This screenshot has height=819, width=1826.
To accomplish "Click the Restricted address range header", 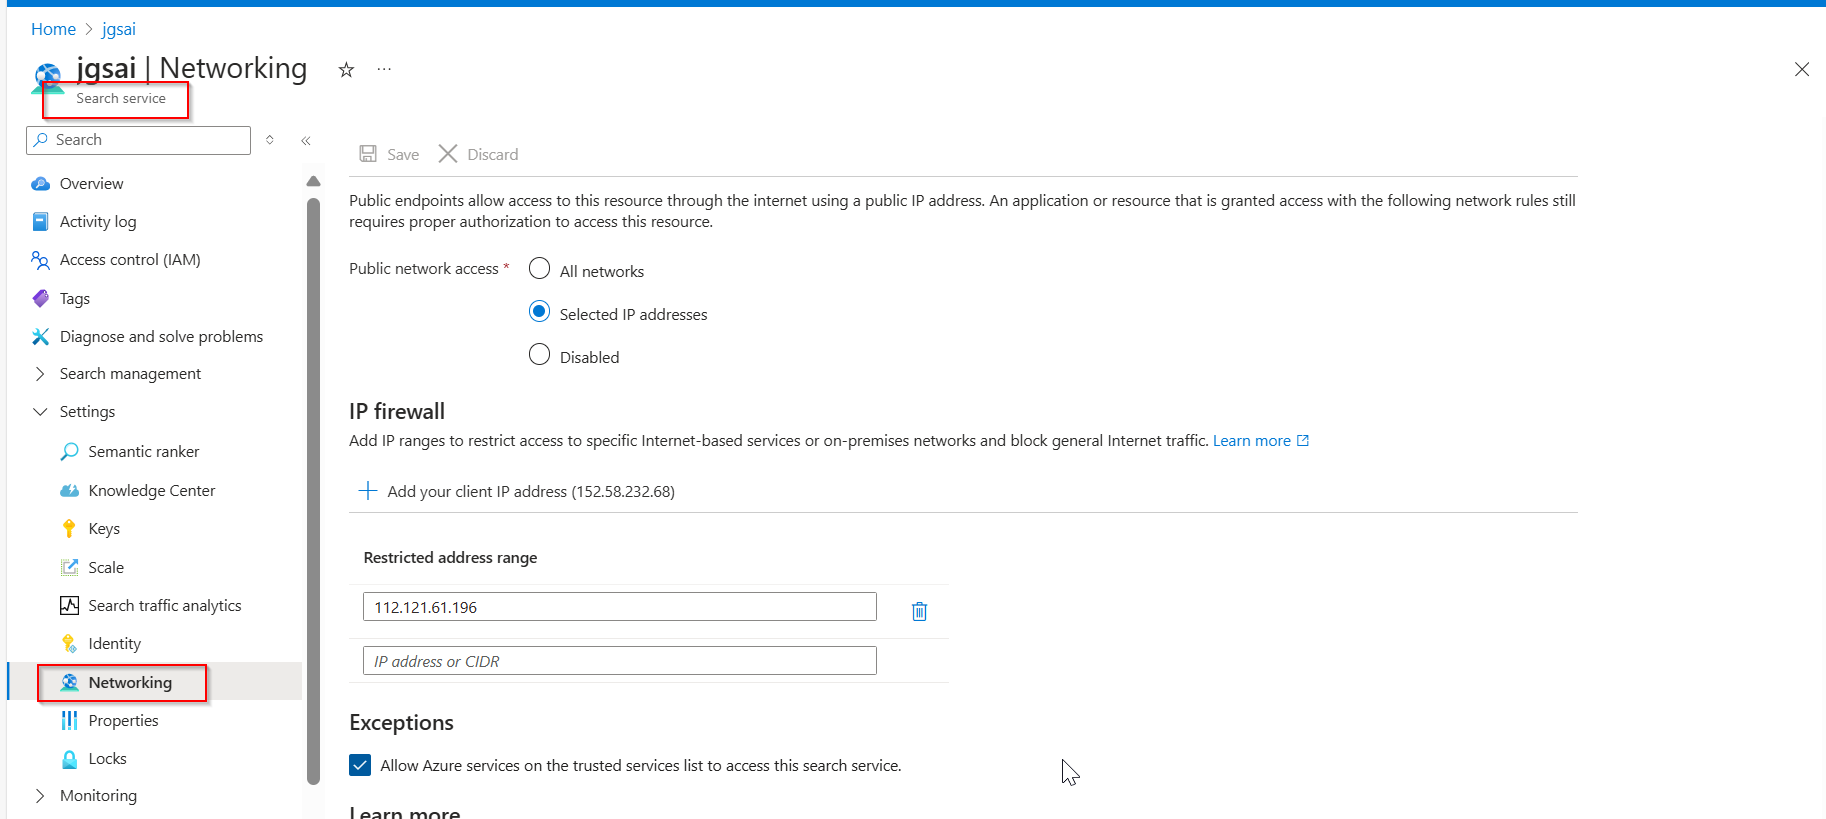I will tap(450, 558).
